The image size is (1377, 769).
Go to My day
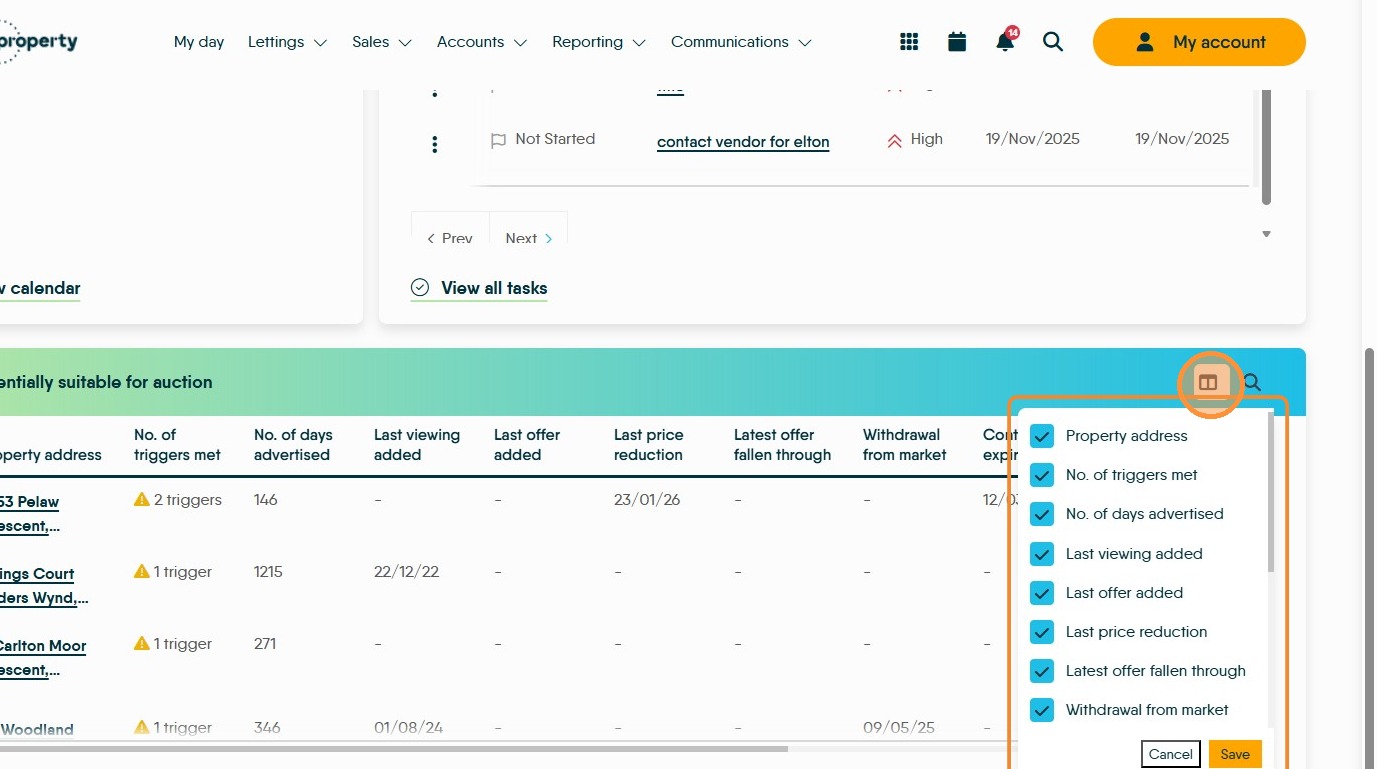[199, 42]
